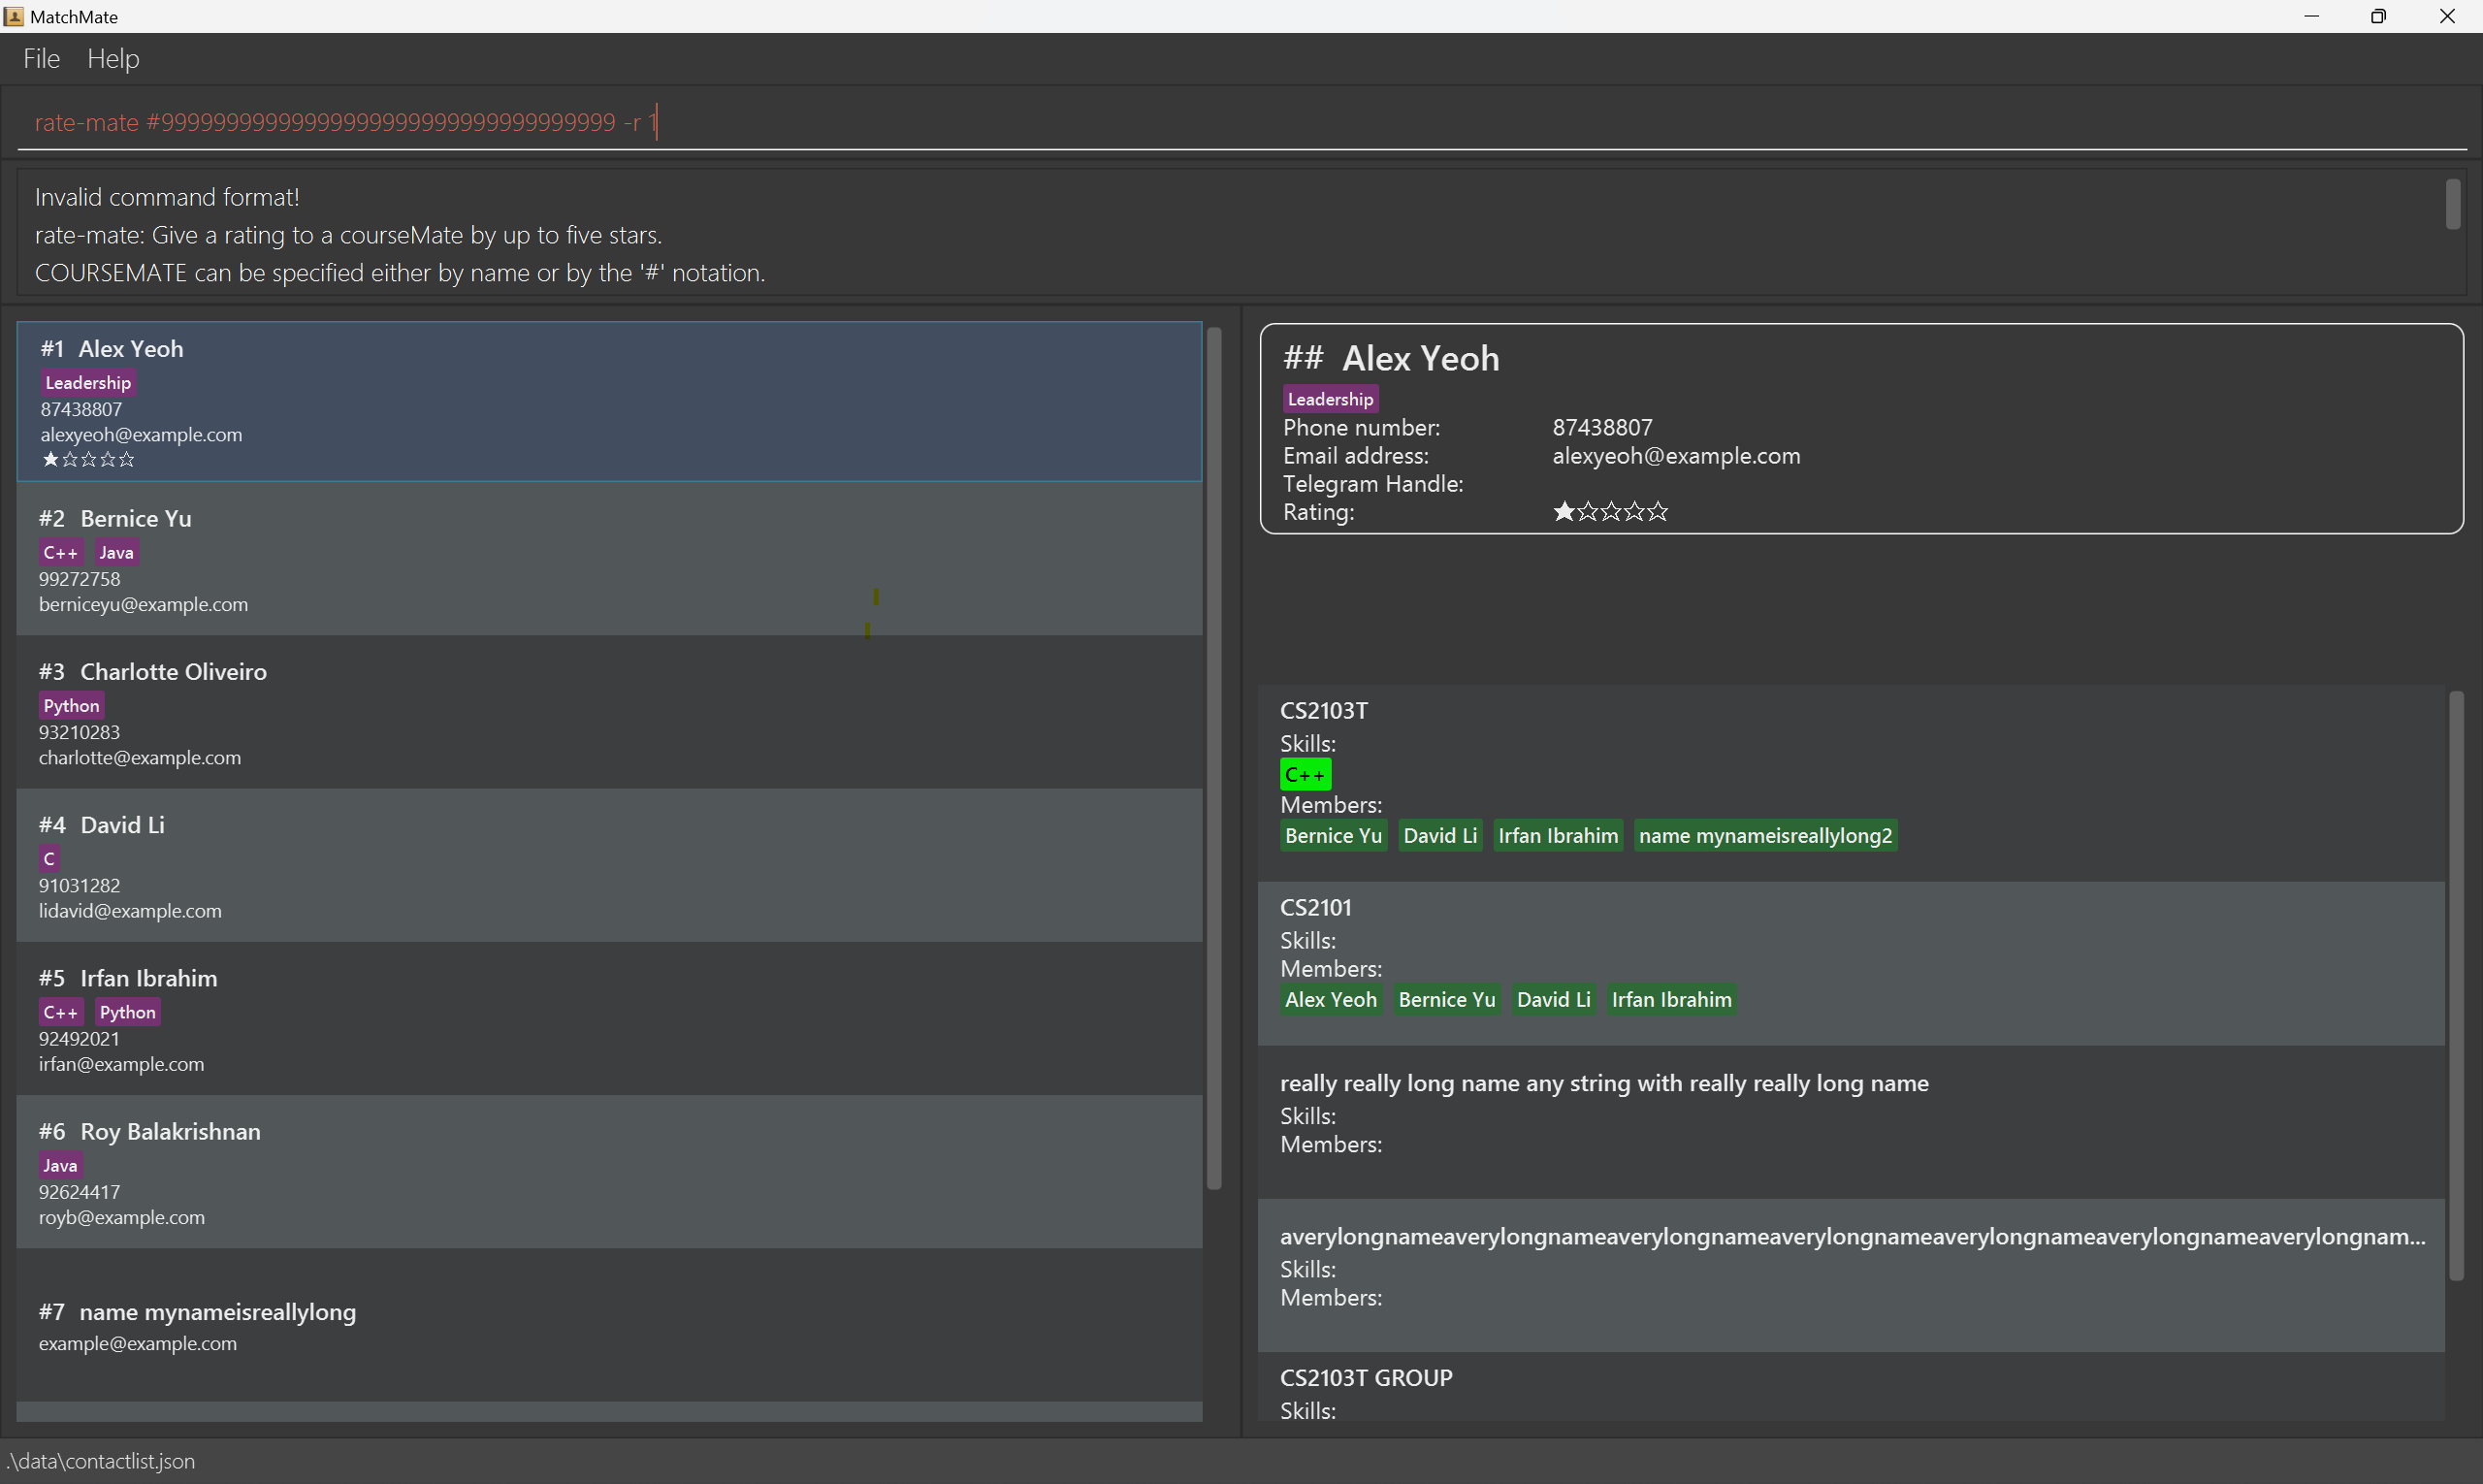The height and width of the screenshot is (1484, 2483).
Task: Click the Alex Yeoh member tag in CS2101
Action: (1330, 1000)
